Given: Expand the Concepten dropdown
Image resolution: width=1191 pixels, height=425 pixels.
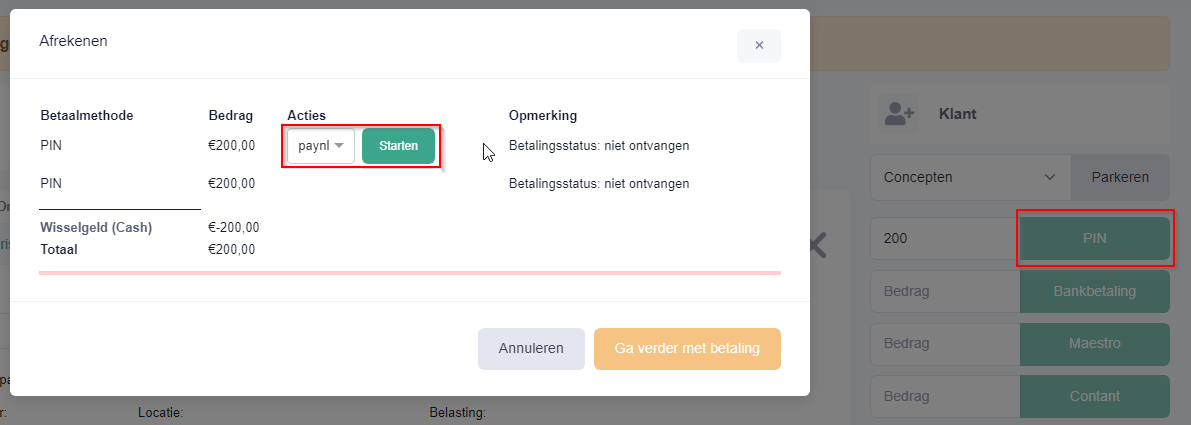Looking at the screenshot, I should pos(971,177).
